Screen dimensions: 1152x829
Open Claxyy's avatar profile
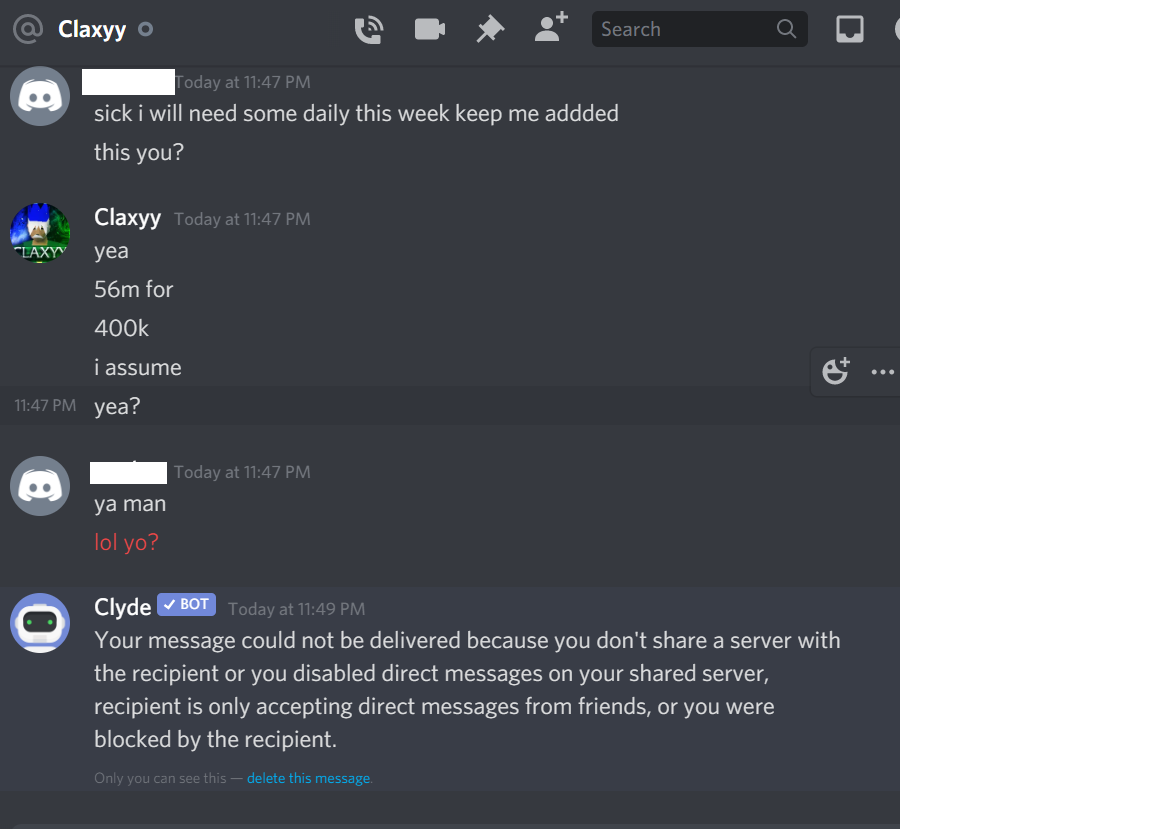(x=40, y=233)
